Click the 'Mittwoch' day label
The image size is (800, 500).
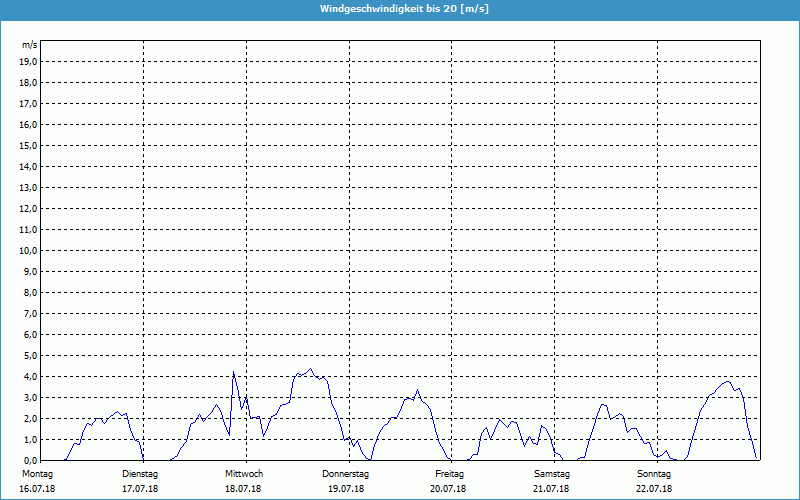pos(243,473)
